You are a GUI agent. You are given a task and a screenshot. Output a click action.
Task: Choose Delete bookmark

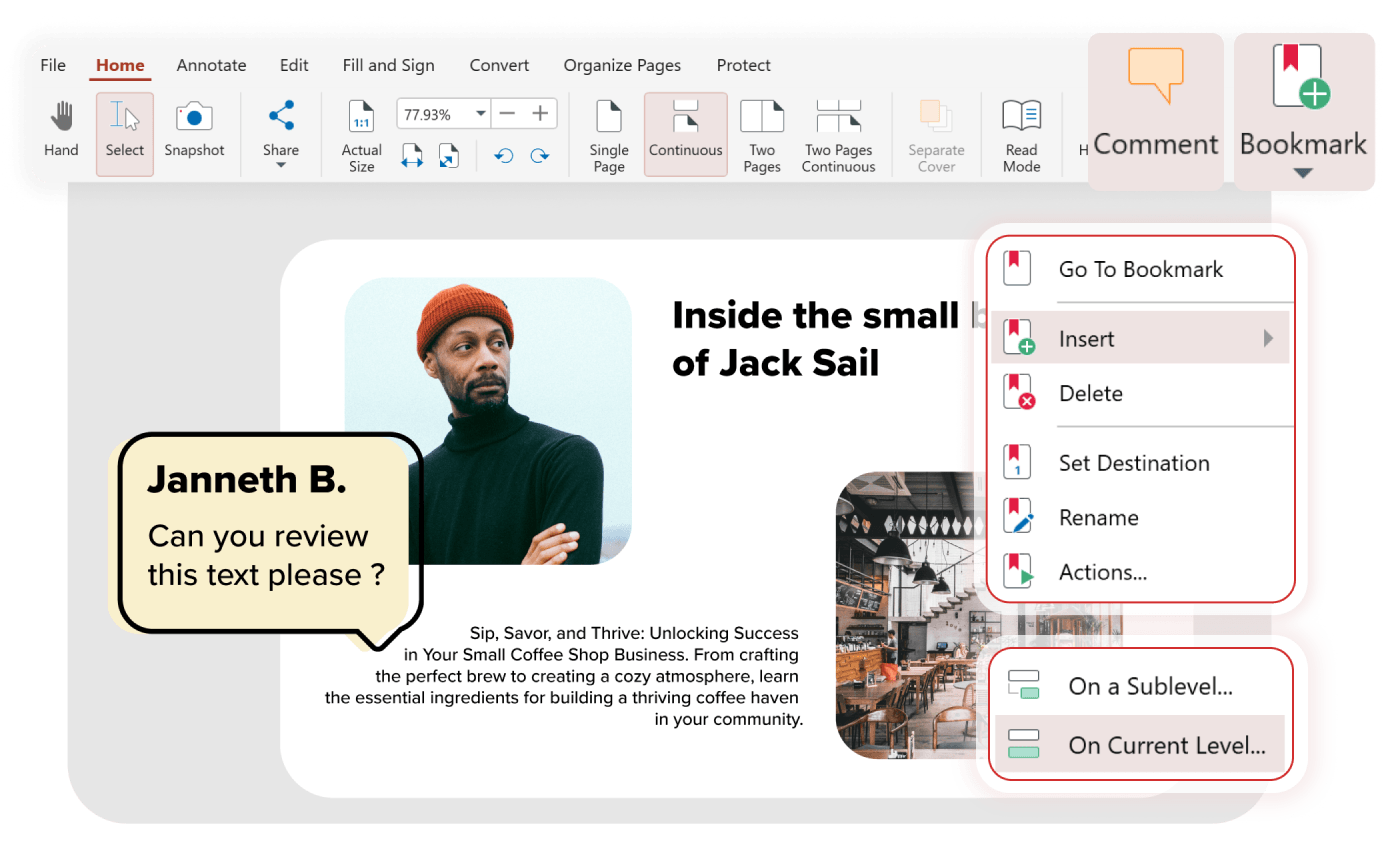click(x=1141, y=393)
